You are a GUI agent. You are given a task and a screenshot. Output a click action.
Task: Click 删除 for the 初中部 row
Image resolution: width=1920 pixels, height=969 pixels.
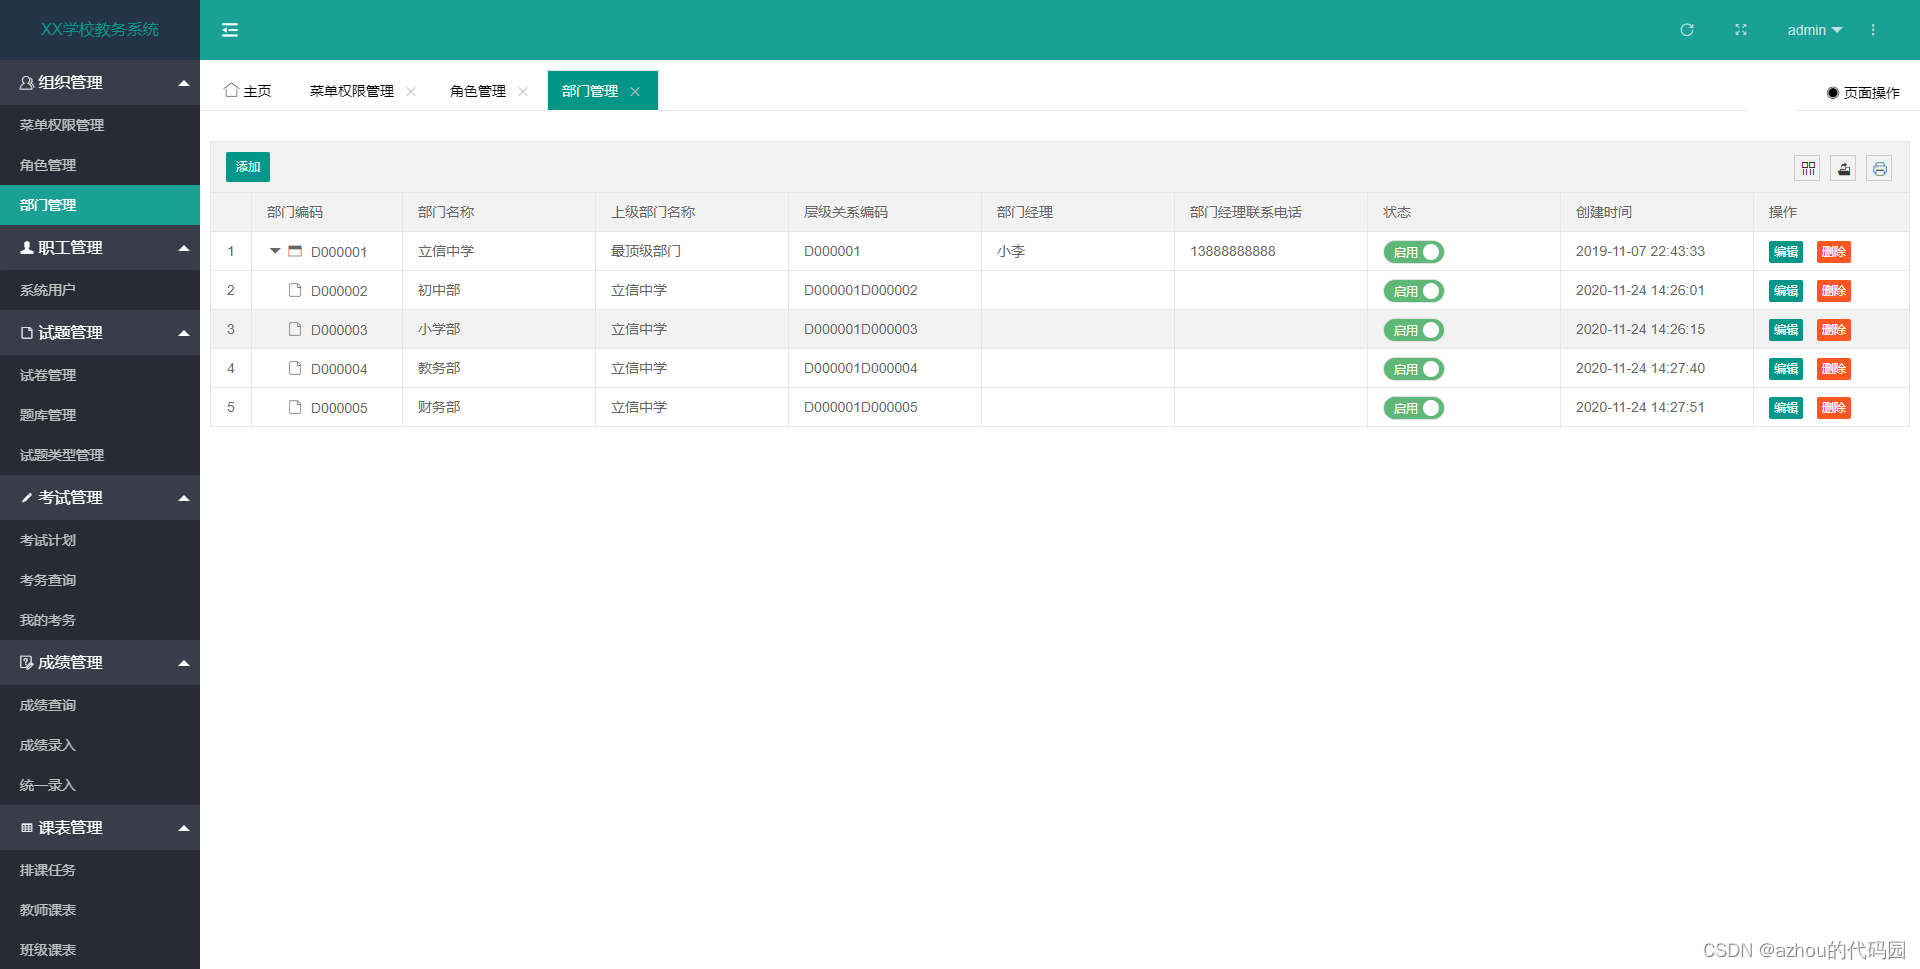pyautogui.click(x=1834, y=291)
